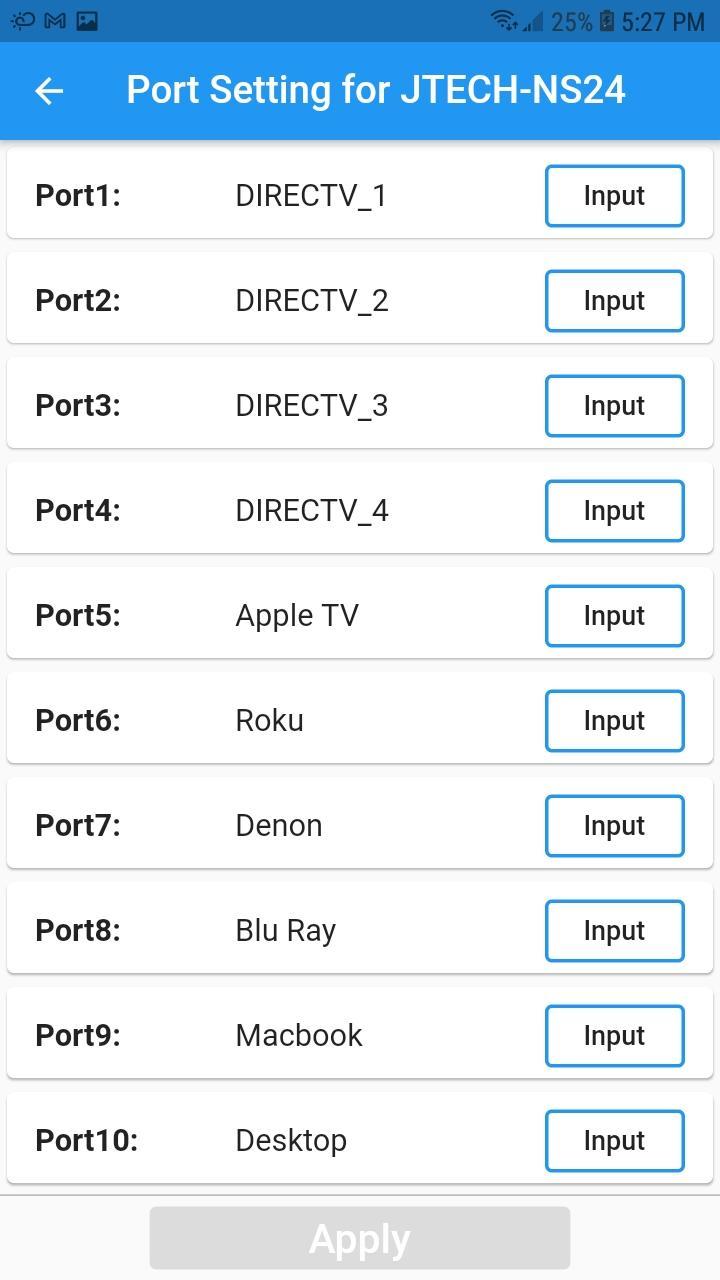Toggle Apple TV port Input button
This screenshot has width=720, height=1280.
(614, 616)
